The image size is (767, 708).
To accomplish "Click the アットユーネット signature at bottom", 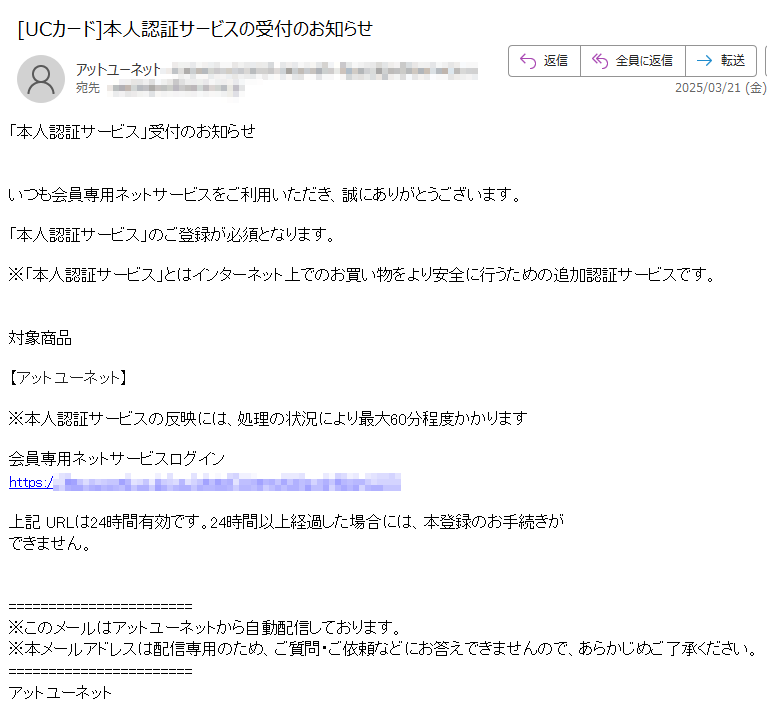I will 60,692.
